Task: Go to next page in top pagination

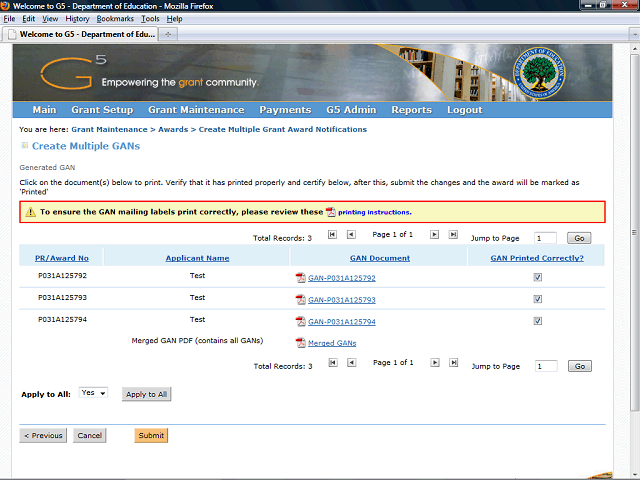Action: pos(434,235)
